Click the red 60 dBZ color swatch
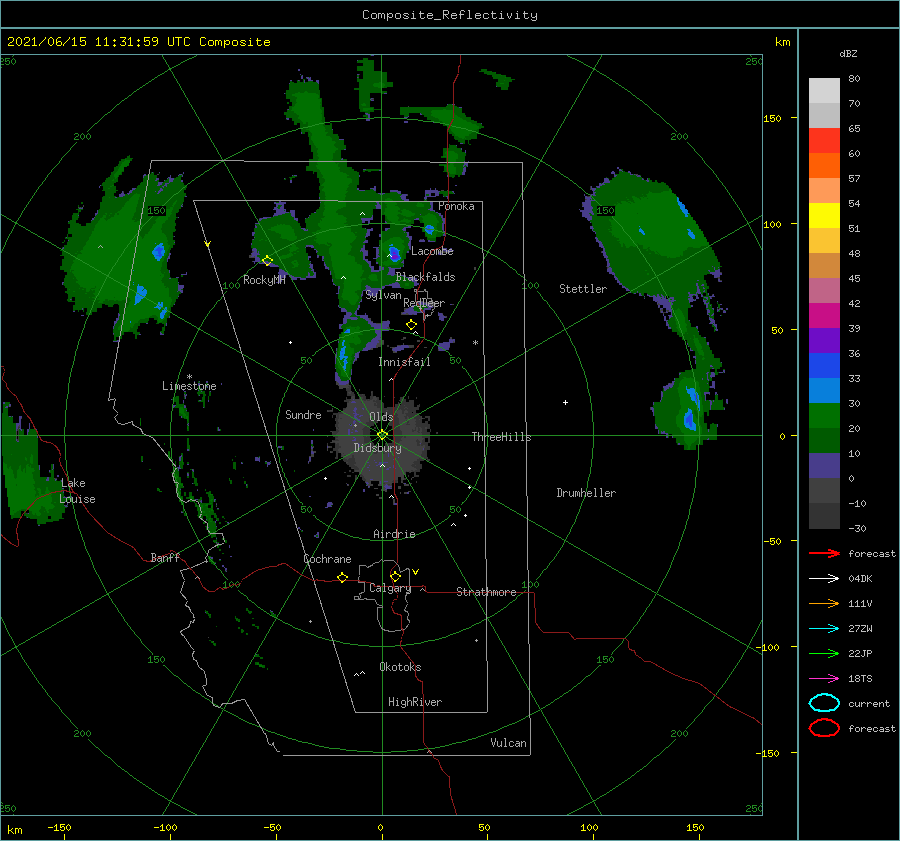Viewport: 900px width, 841px height. pyautogui.click(x=824, y=141)
